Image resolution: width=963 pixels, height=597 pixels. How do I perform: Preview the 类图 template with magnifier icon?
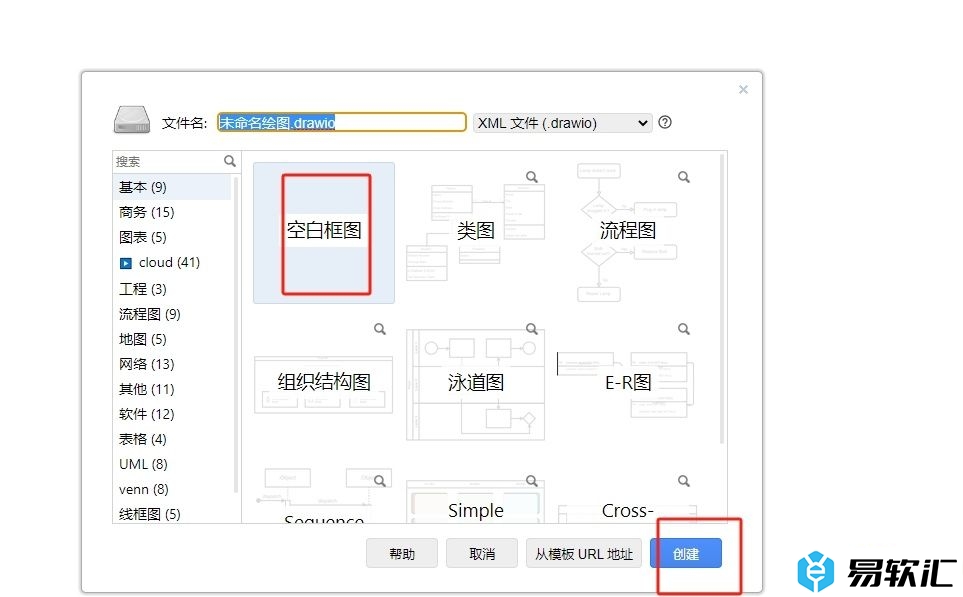(532, 177)
